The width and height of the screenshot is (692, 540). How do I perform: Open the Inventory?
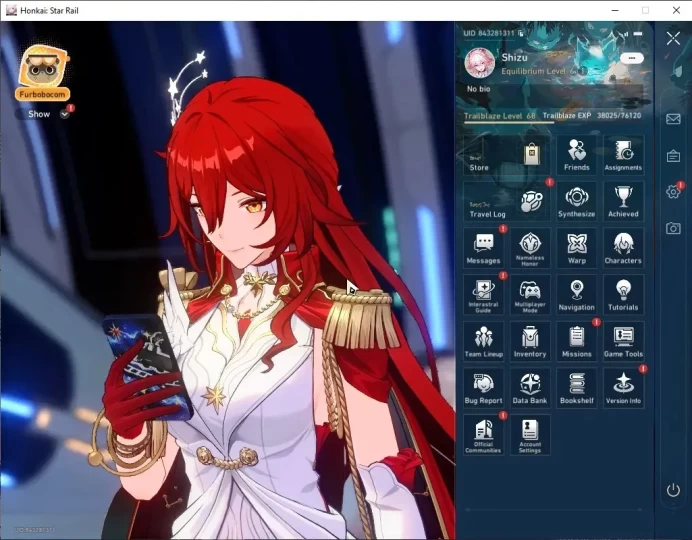coord(530,341)
